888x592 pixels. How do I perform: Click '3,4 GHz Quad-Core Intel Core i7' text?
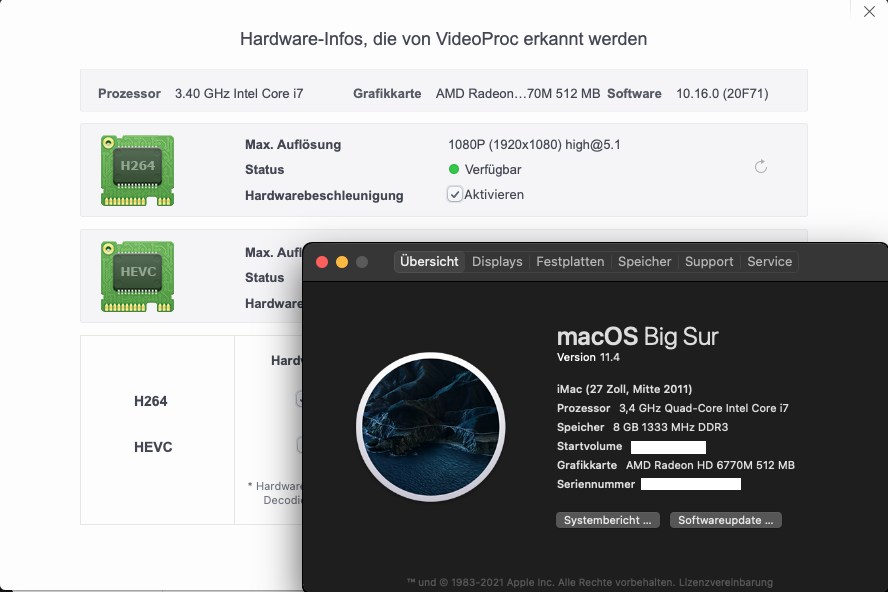click(x=703, y=408)
